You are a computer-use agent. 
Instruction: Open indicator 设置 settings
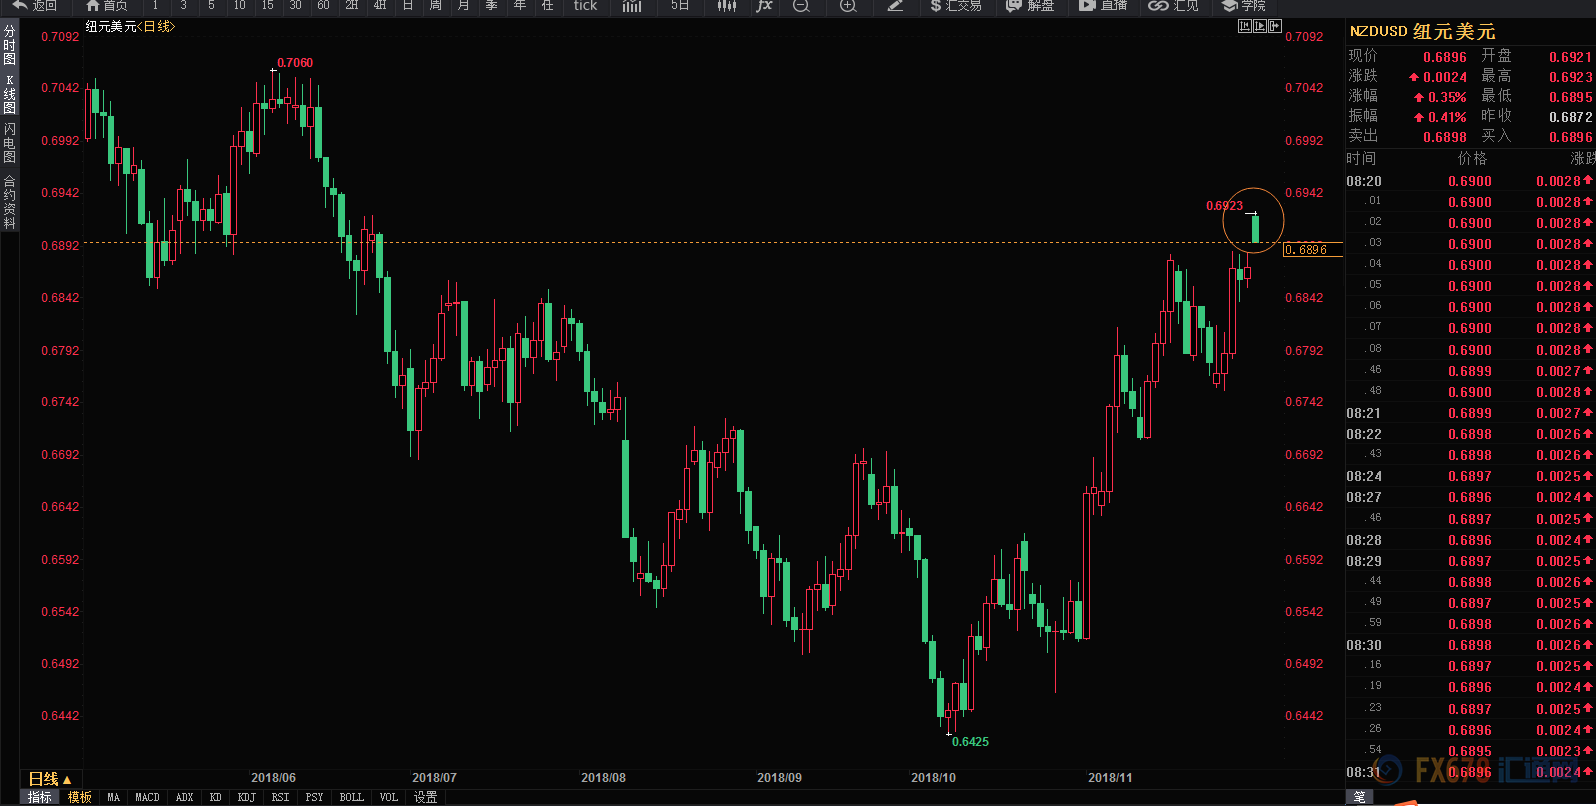(x=425, y=797)
